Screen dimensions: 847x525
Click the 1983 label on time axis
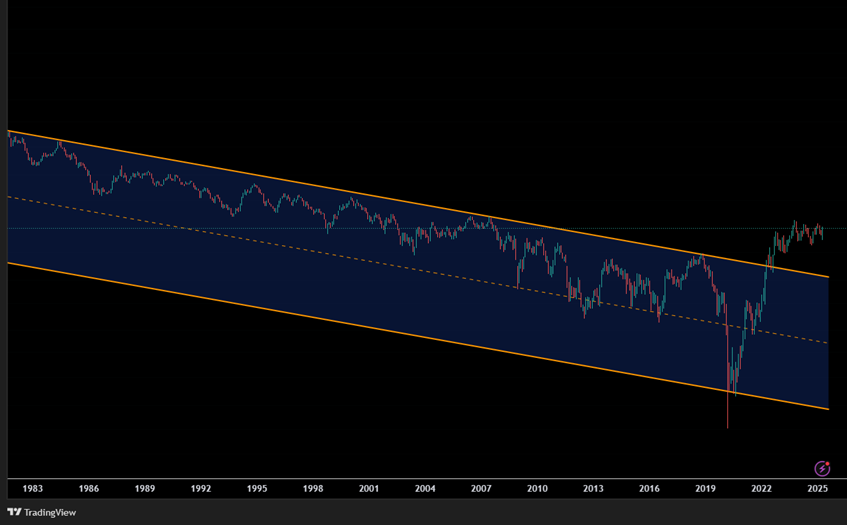click(x=32, y=488)
